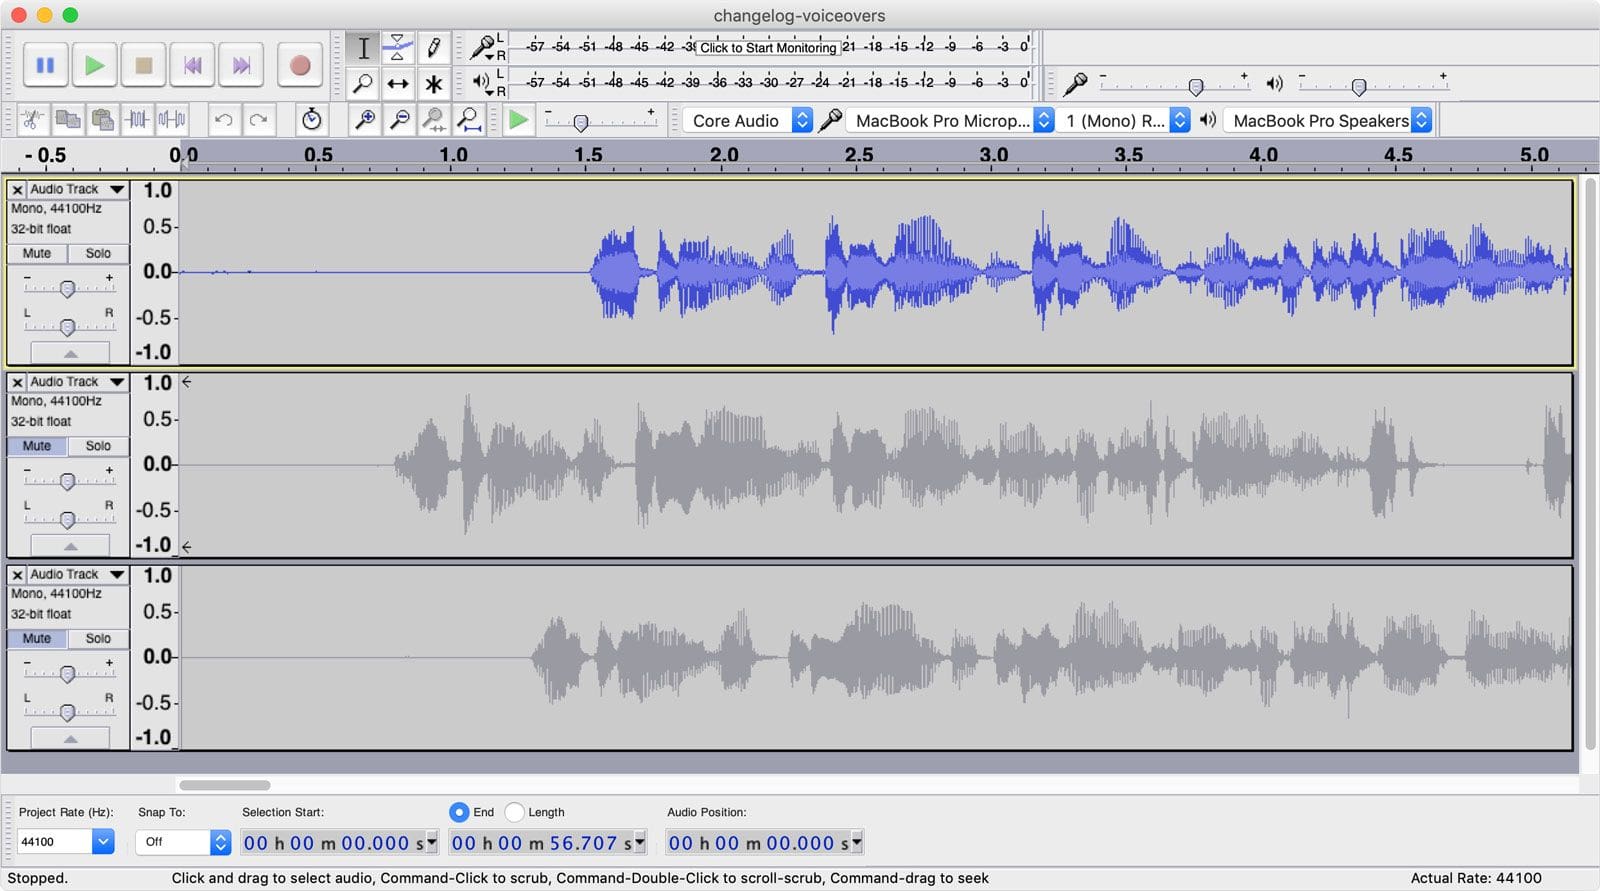Select the Selection (I-beam) tool
Screen dimensions: 1600x891
tap(363, 48)
